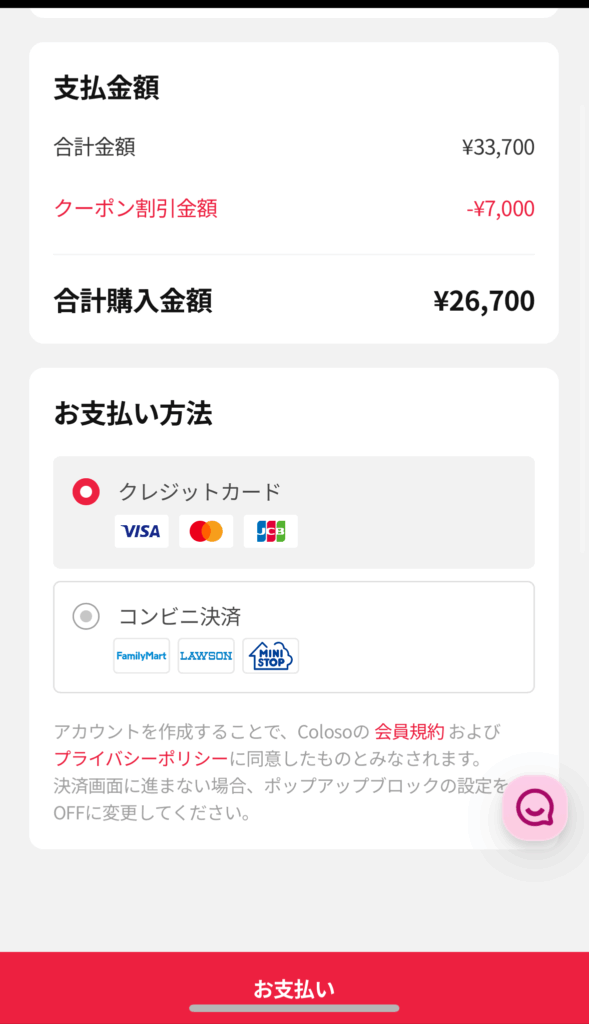
Task: Click the MINI STOP logo
Action: coord(271,656)
